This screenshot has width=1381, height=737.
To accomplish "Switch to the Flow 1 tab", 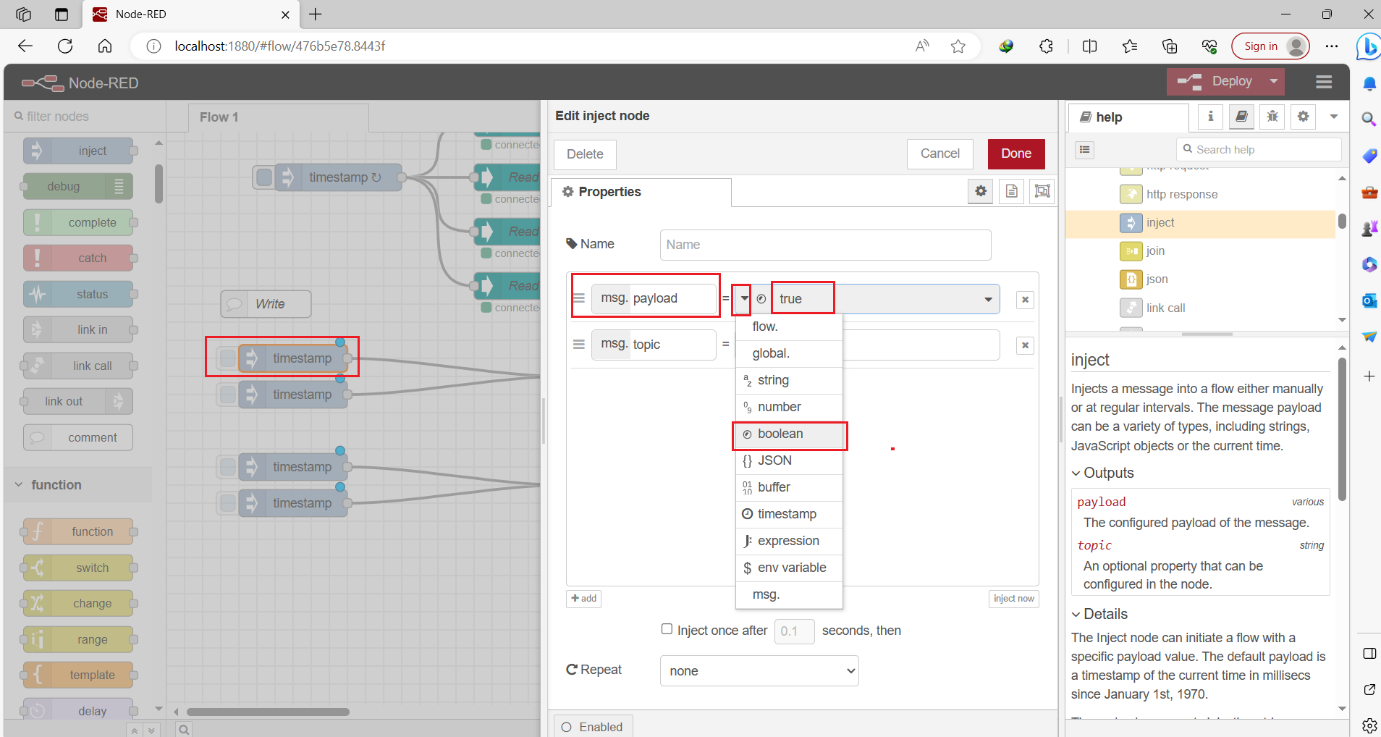I will [278, 117].
